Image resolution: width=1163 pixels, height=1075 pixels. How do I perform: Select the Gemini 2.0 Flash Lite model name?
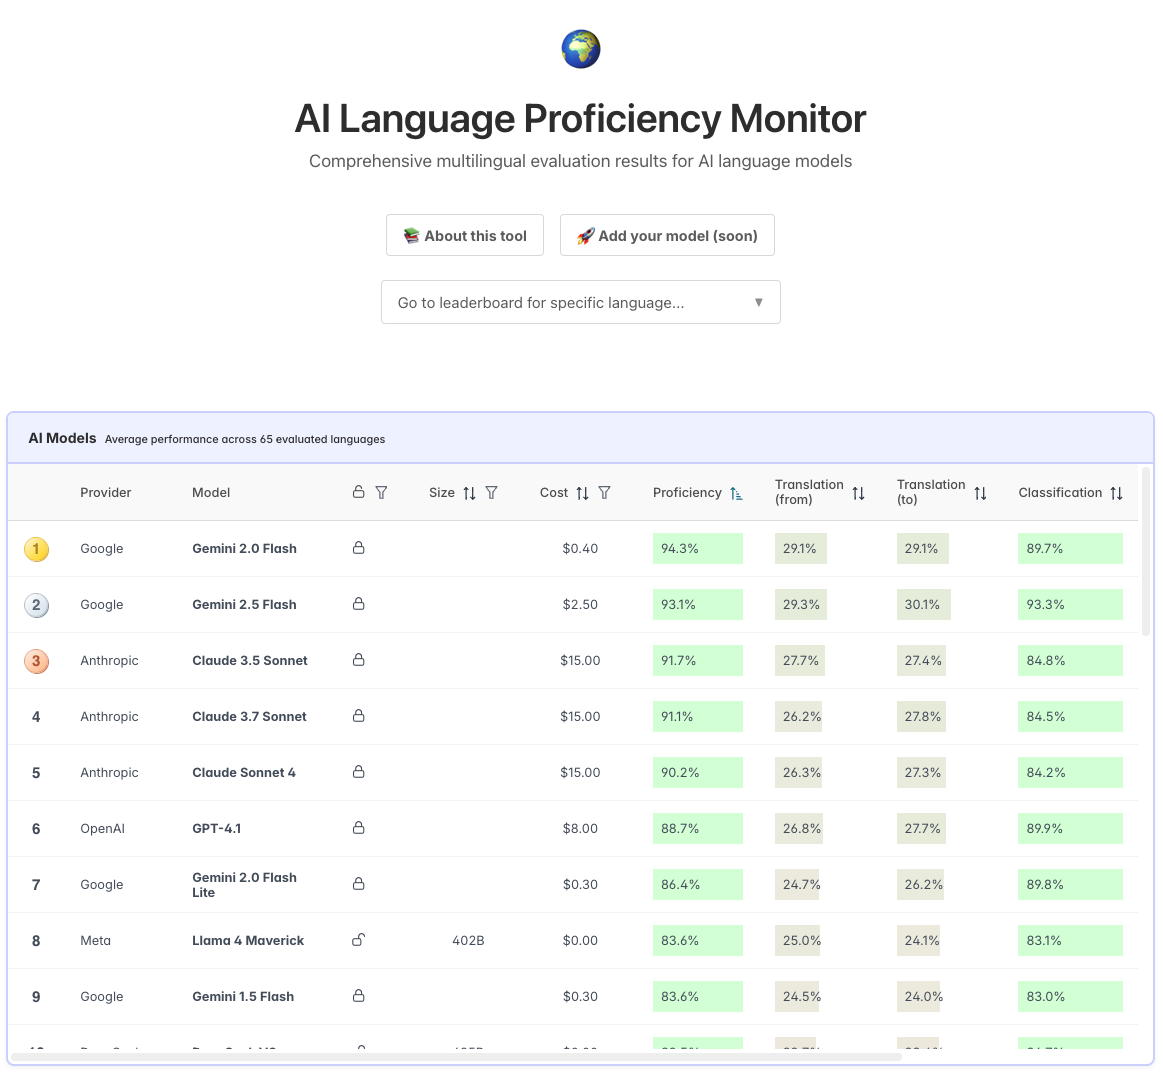pyautogui.click(x=244, y=884)
